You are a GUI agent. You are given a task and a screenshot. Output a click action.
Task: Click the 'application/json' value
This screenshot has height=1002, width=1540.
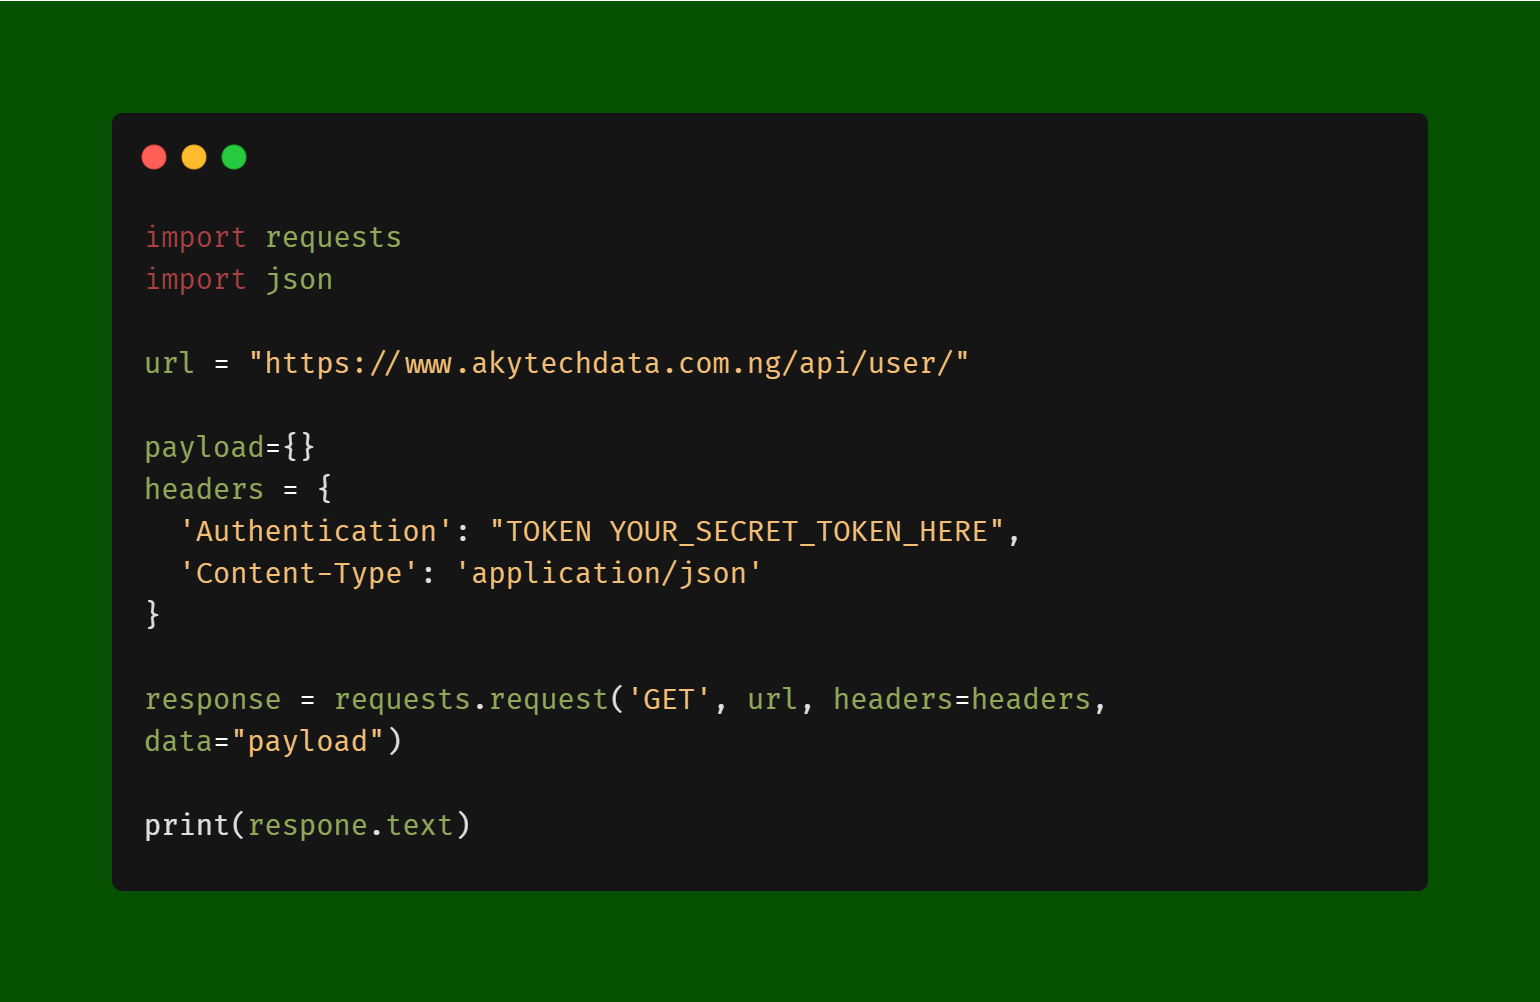[x=609, y=573]
